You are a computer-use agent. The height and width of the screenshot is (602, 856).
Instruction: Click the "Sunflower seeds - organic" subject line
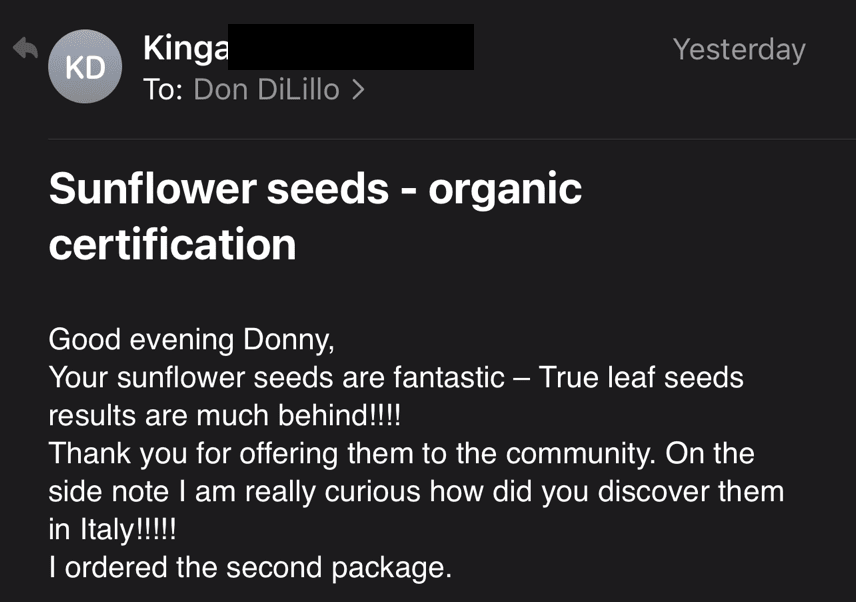(315, 188)
